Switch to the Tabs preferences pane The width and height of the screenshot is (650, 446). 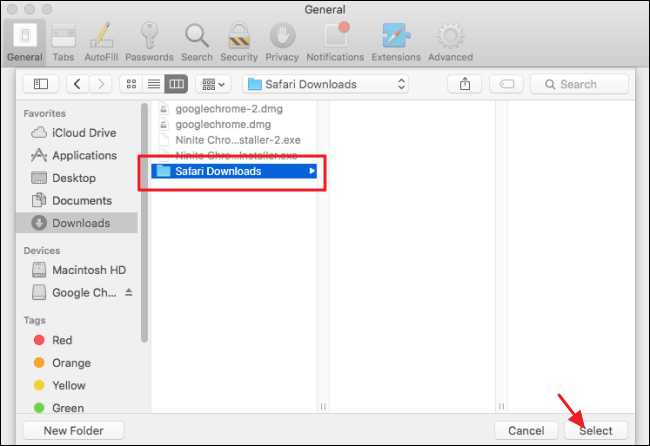click(63, 42)
